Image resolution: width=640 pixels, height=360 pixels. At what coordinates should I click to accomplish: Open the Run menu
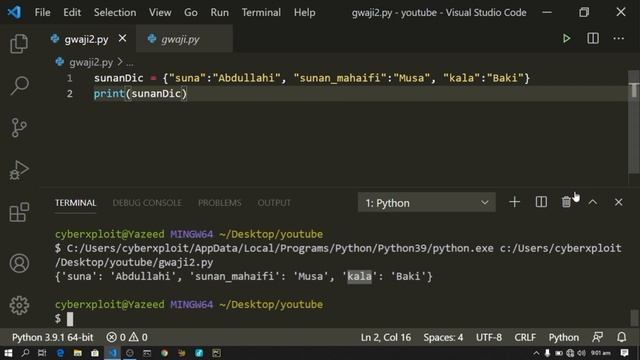pyautogui.click(x=220, y=13)
